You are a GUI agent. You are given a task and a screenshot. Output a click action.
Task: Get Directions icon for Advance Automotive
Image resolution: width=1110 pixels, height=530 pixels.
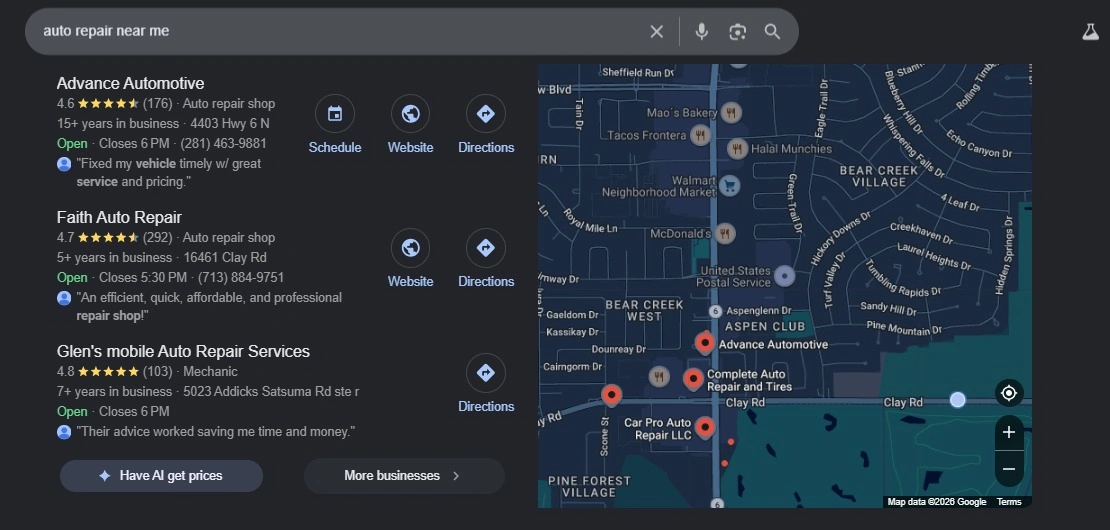[x=486, y=114]
